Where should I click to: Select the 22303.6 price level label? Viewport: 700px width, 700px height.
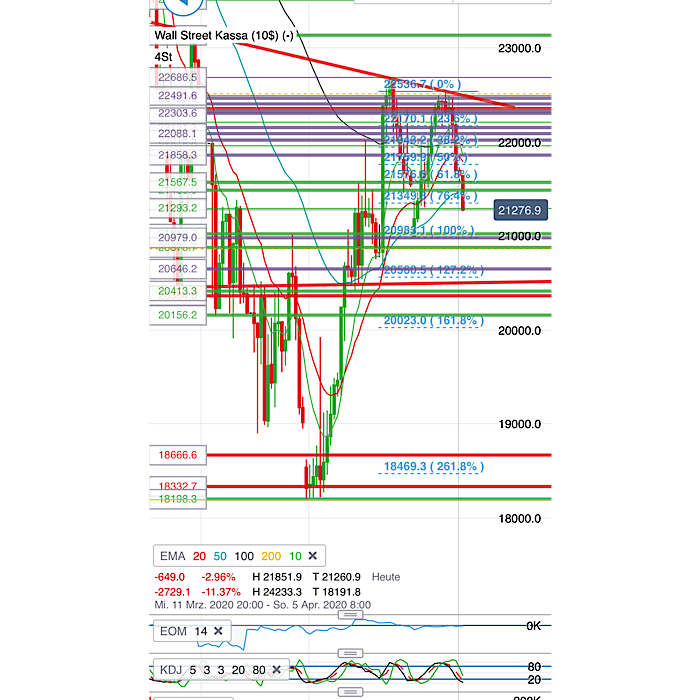[178, 113]
